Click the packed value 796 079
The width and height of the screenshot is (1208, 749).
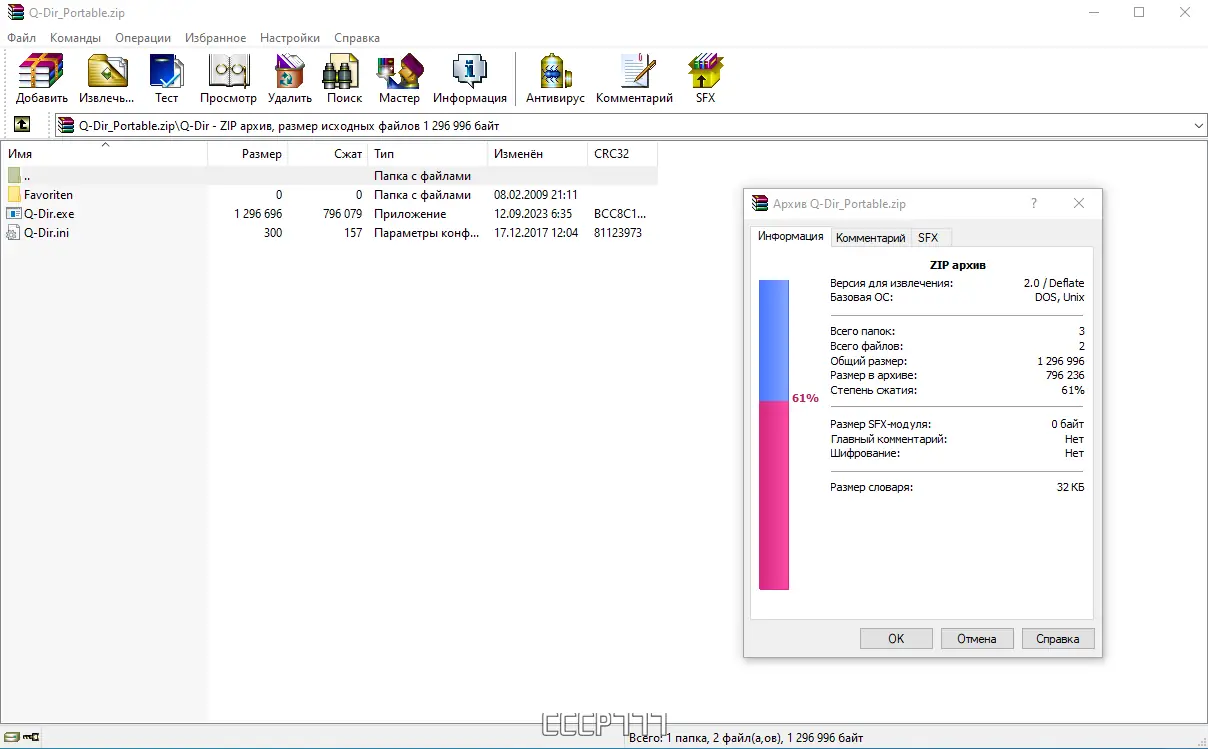(x=342, y=214)
